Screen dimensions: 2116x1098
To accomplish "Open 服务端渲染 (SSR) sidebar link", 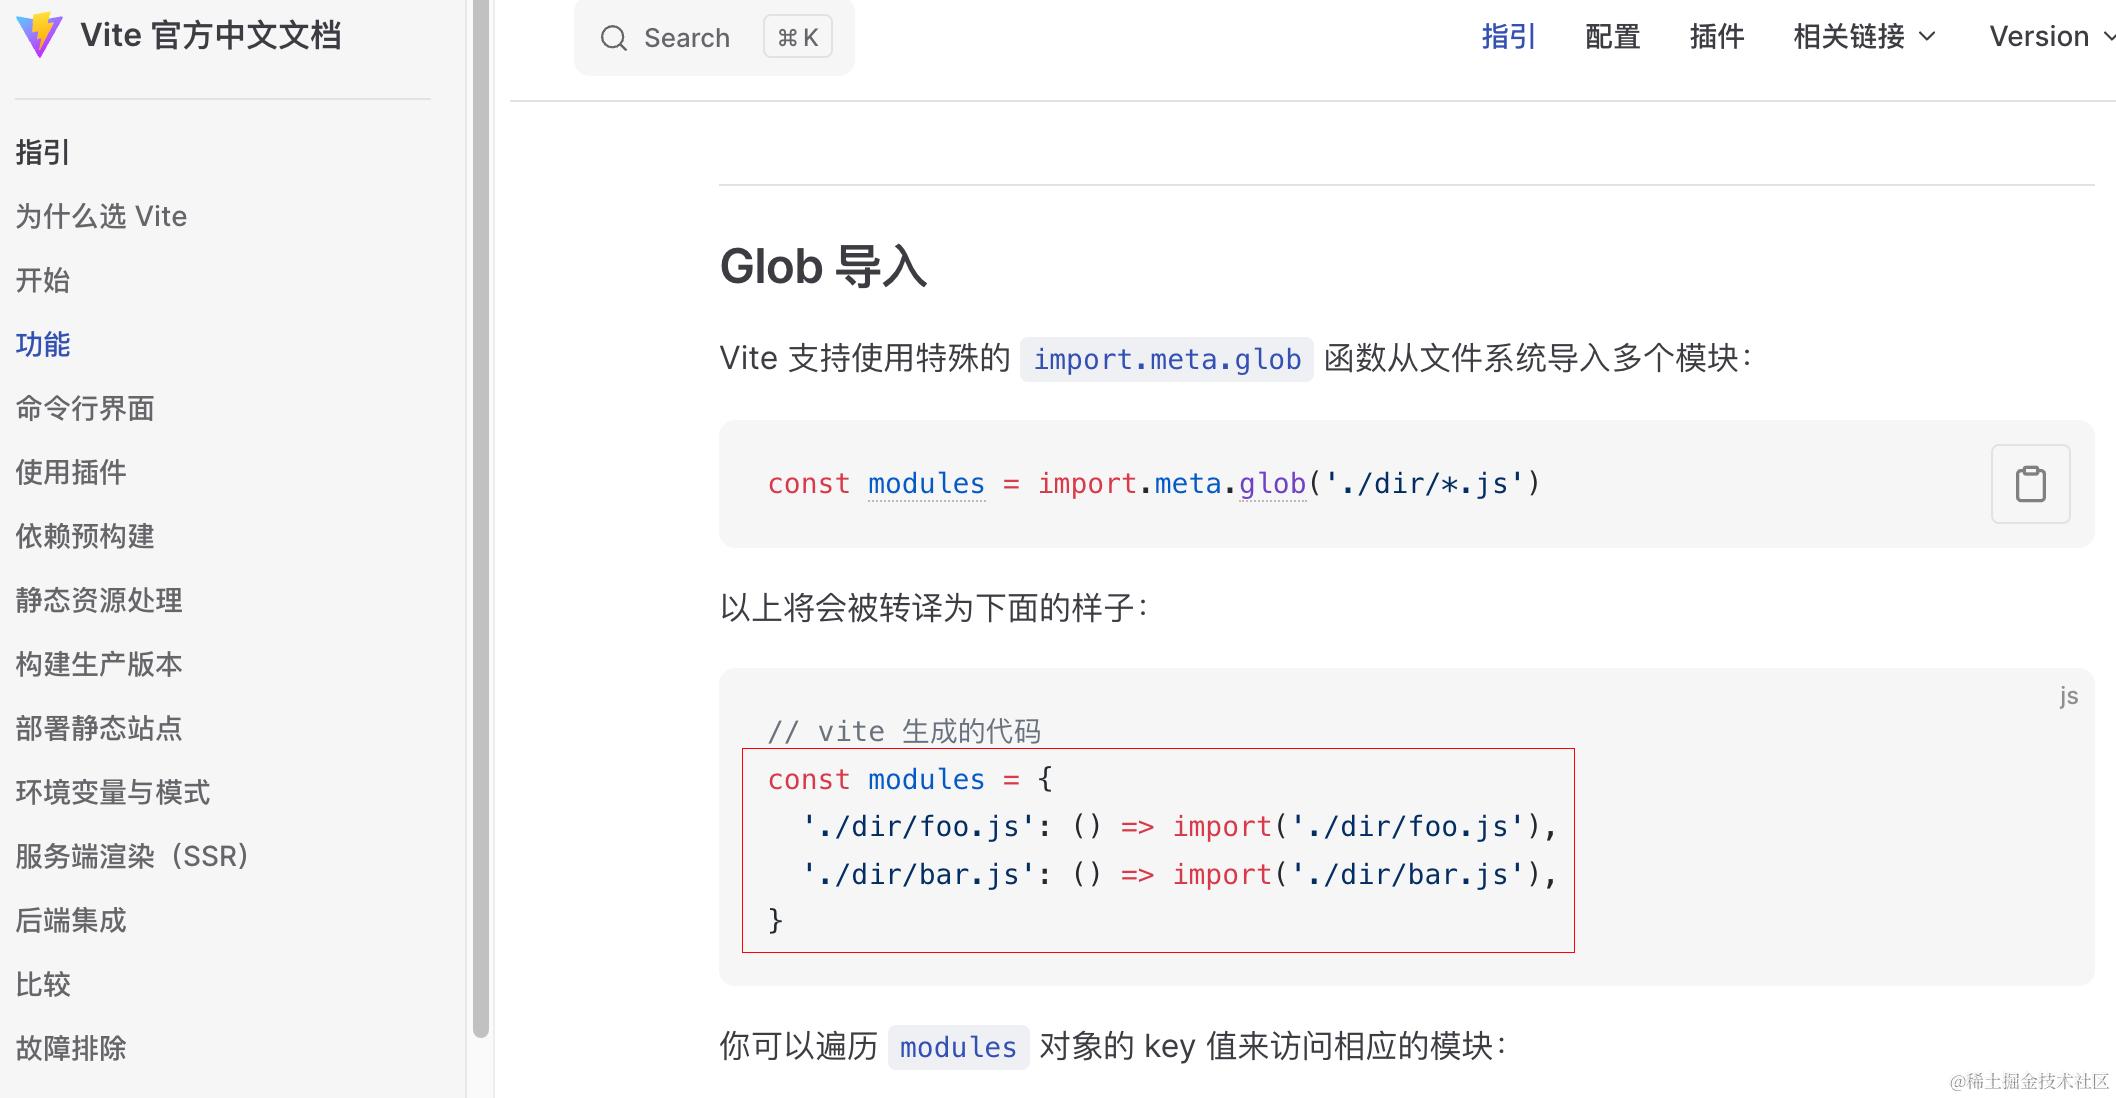I will 131,856.
